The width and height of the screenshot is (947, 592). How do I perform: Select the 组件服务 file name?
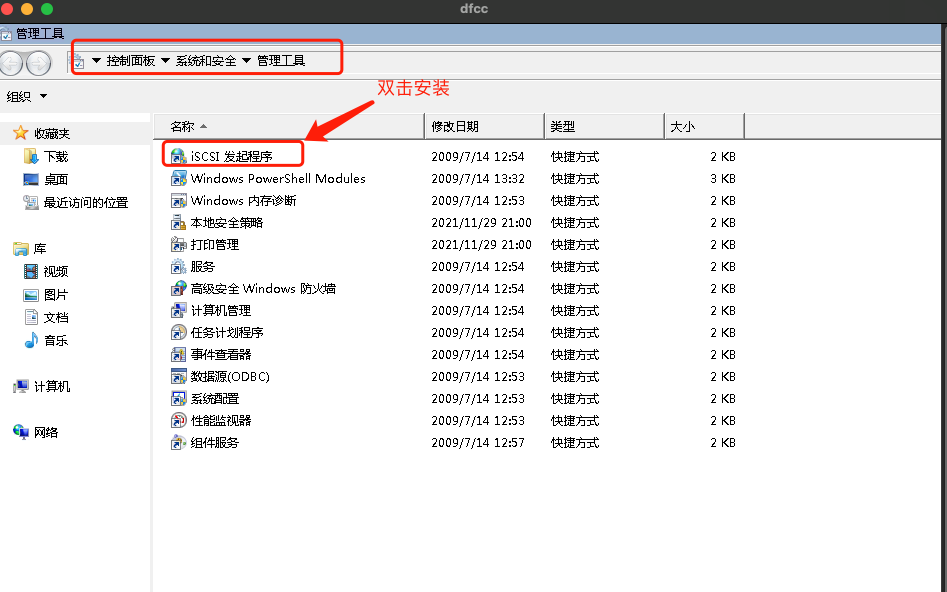point(215,443)
